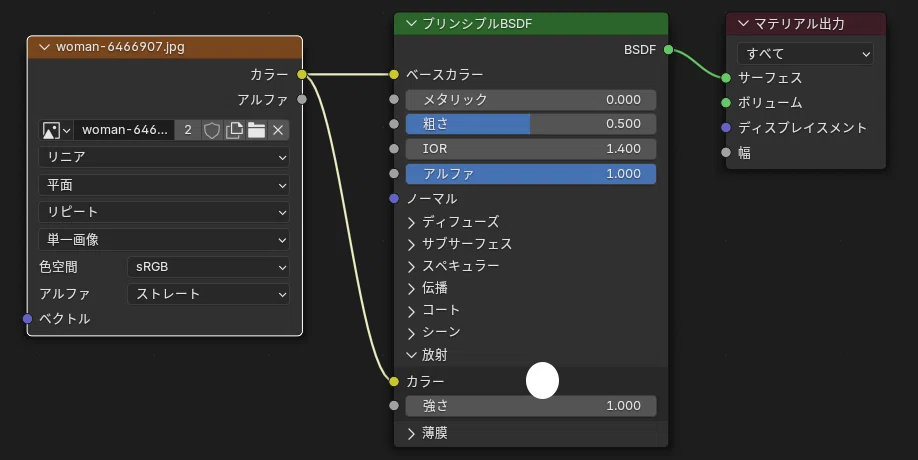The height and width of the screenshot is (460, 918).
Task: Click the サーフェス input socket
Action: [726, 77]
